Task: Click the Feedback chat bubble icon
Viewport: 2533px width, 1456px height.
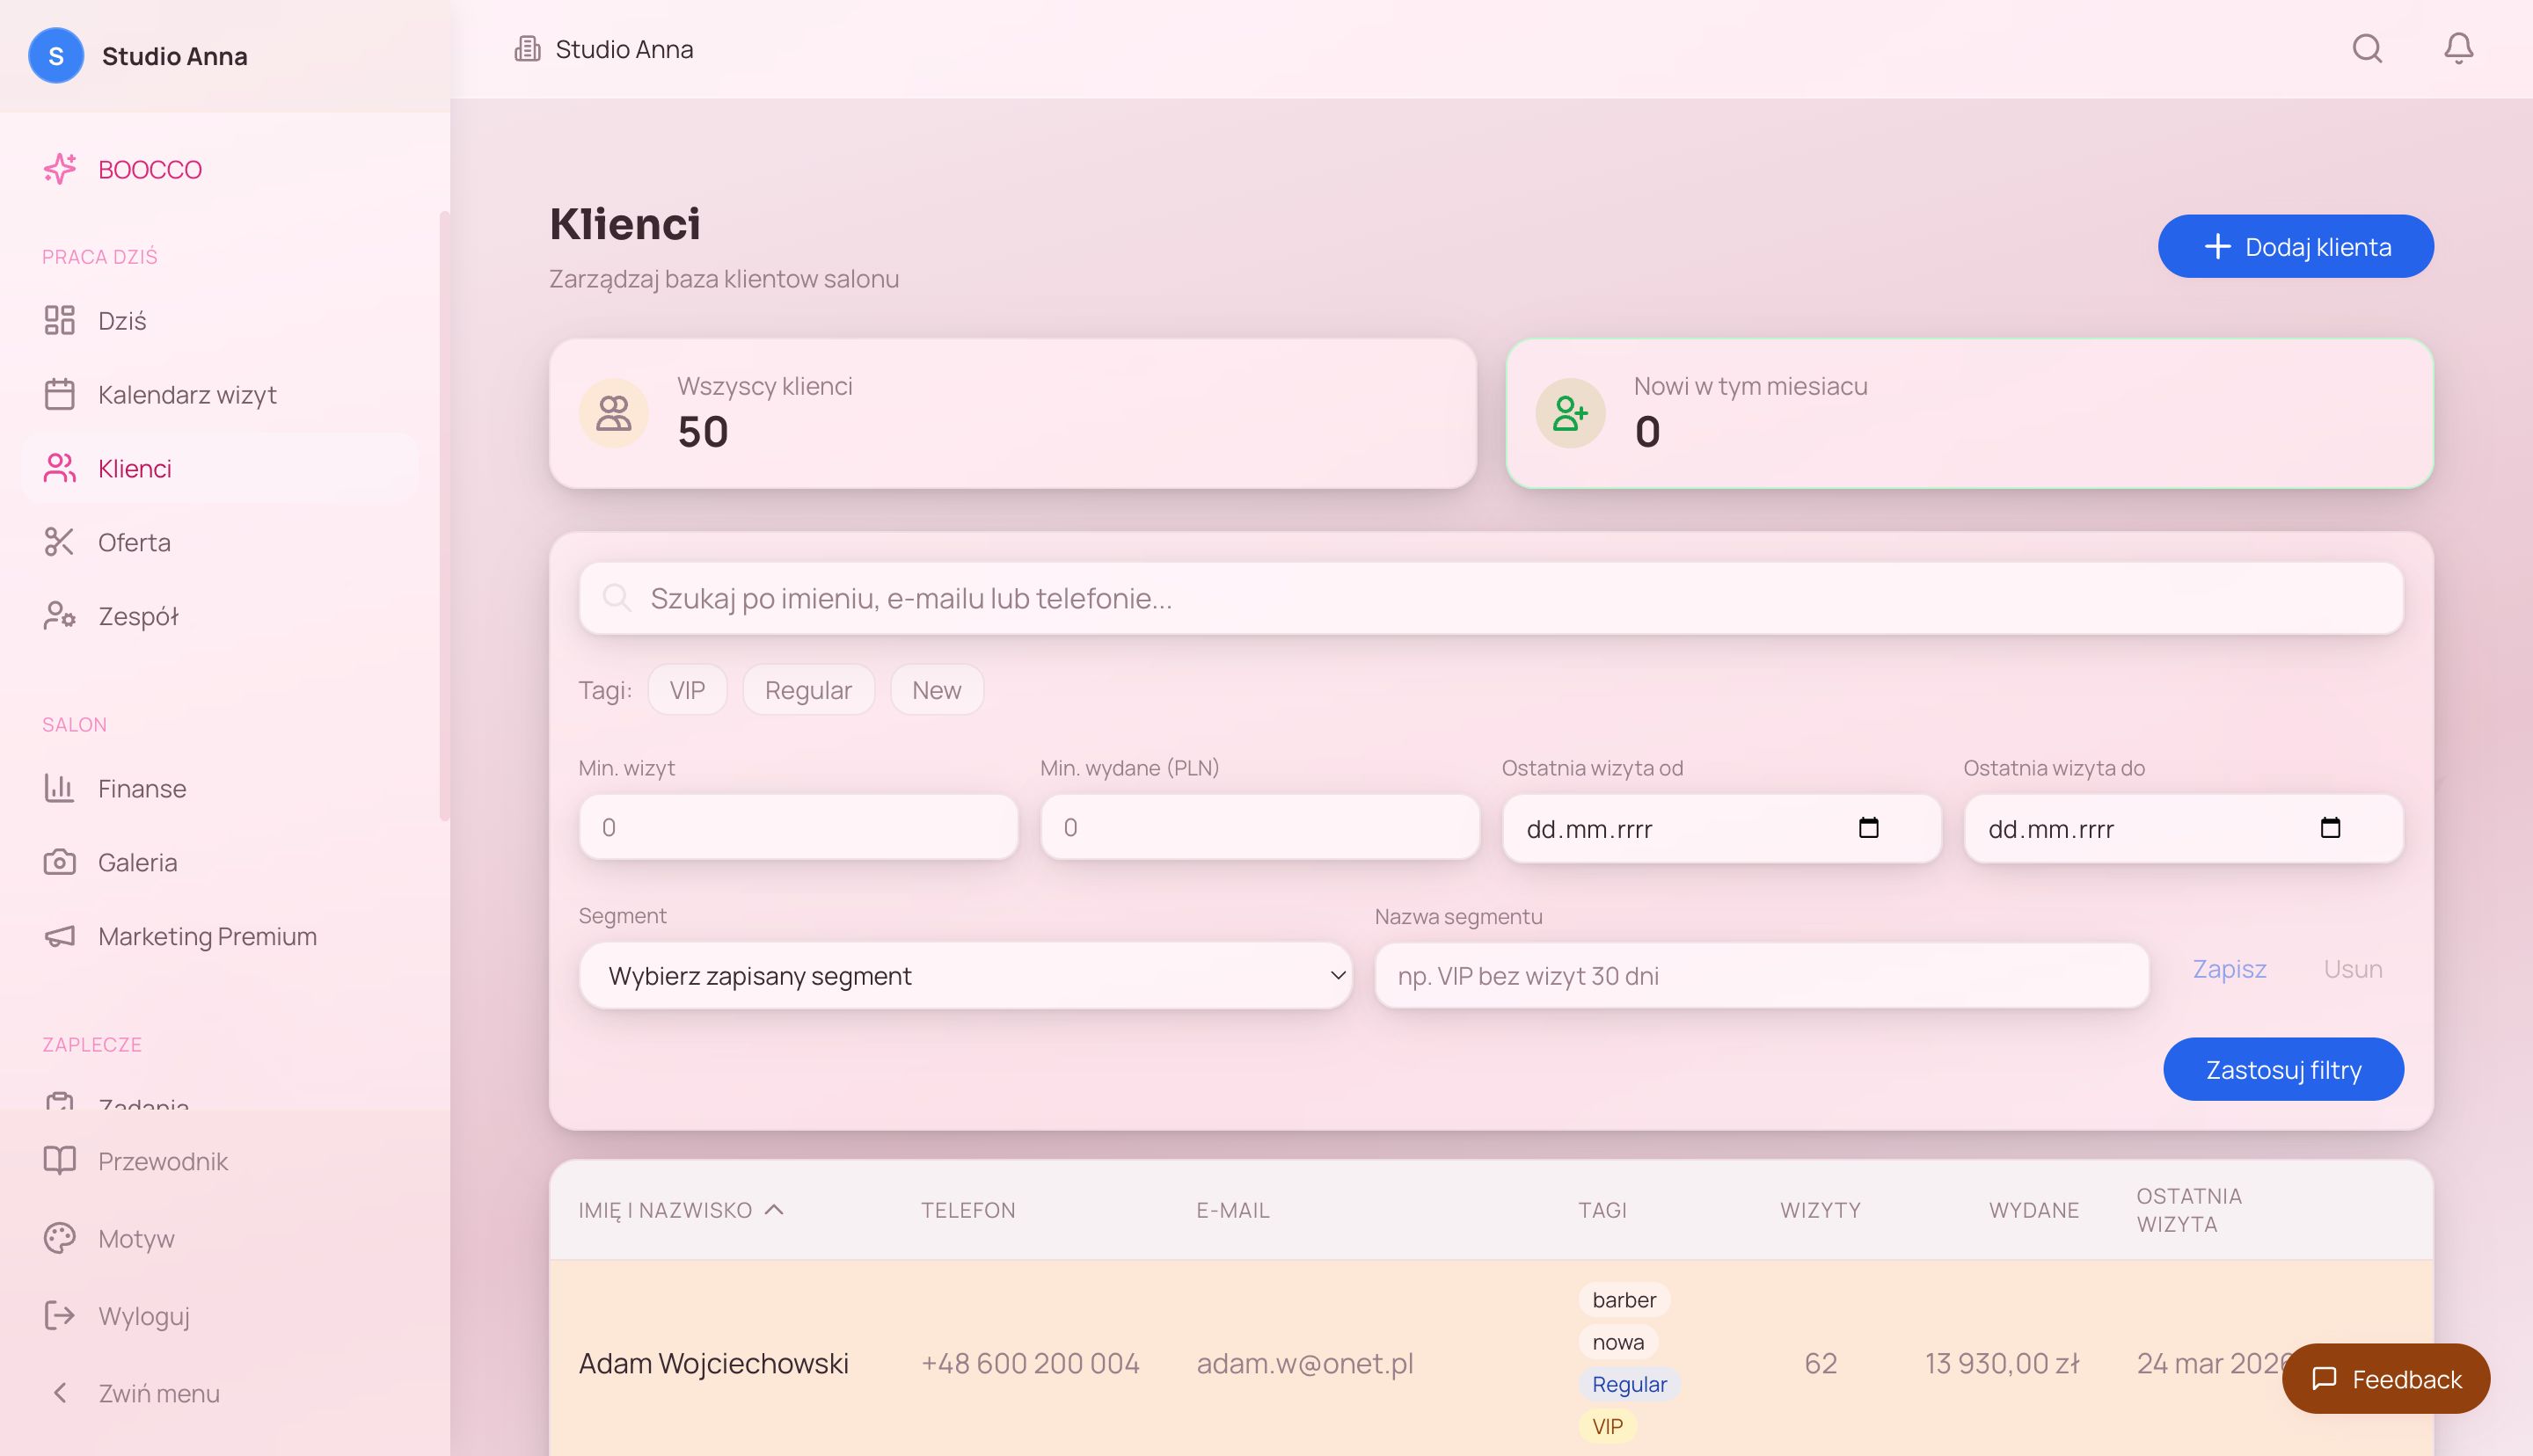Action: [2325, 1379]
